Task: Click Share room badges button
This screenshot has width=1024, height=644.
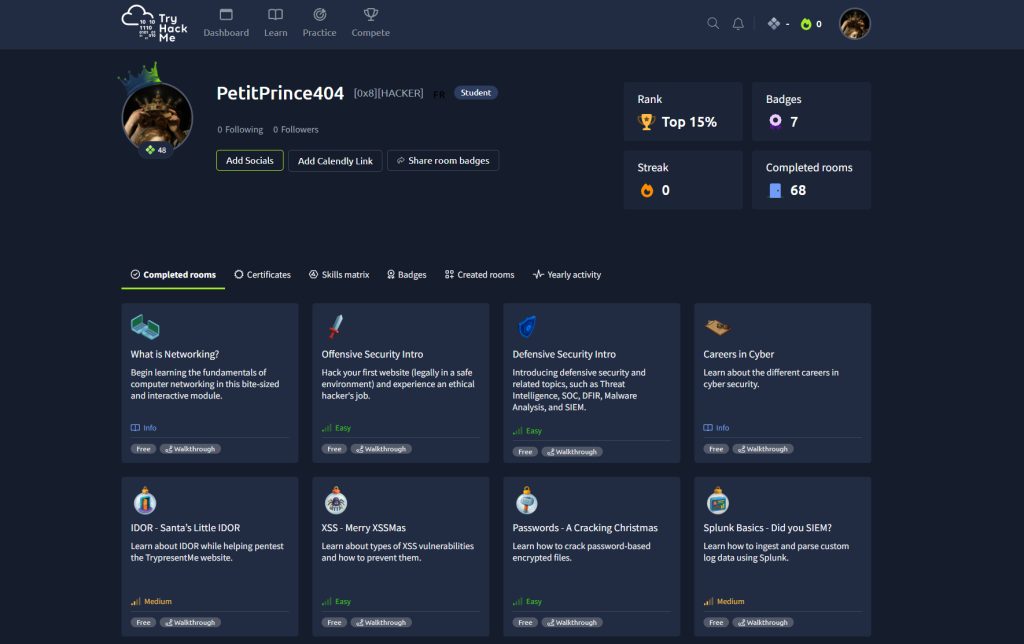Action: point(443,161)
